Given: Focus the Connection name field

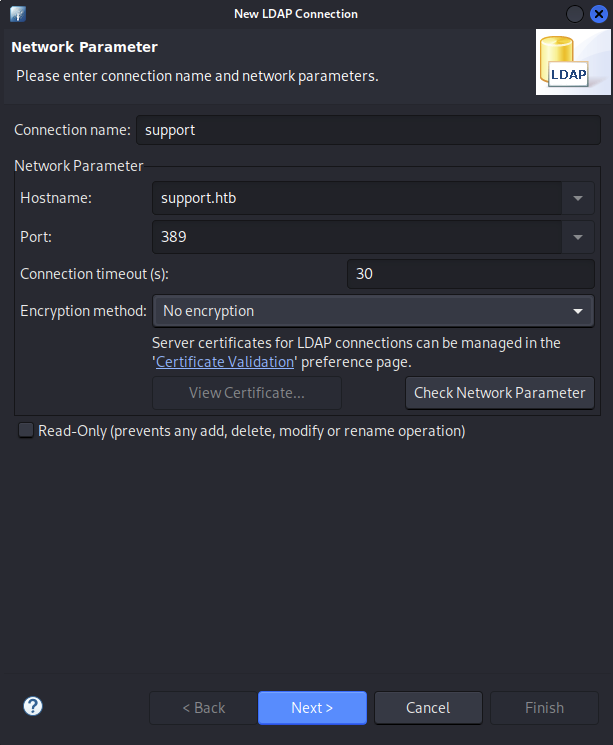Looking at the screenshot, I should pos(368,130).
